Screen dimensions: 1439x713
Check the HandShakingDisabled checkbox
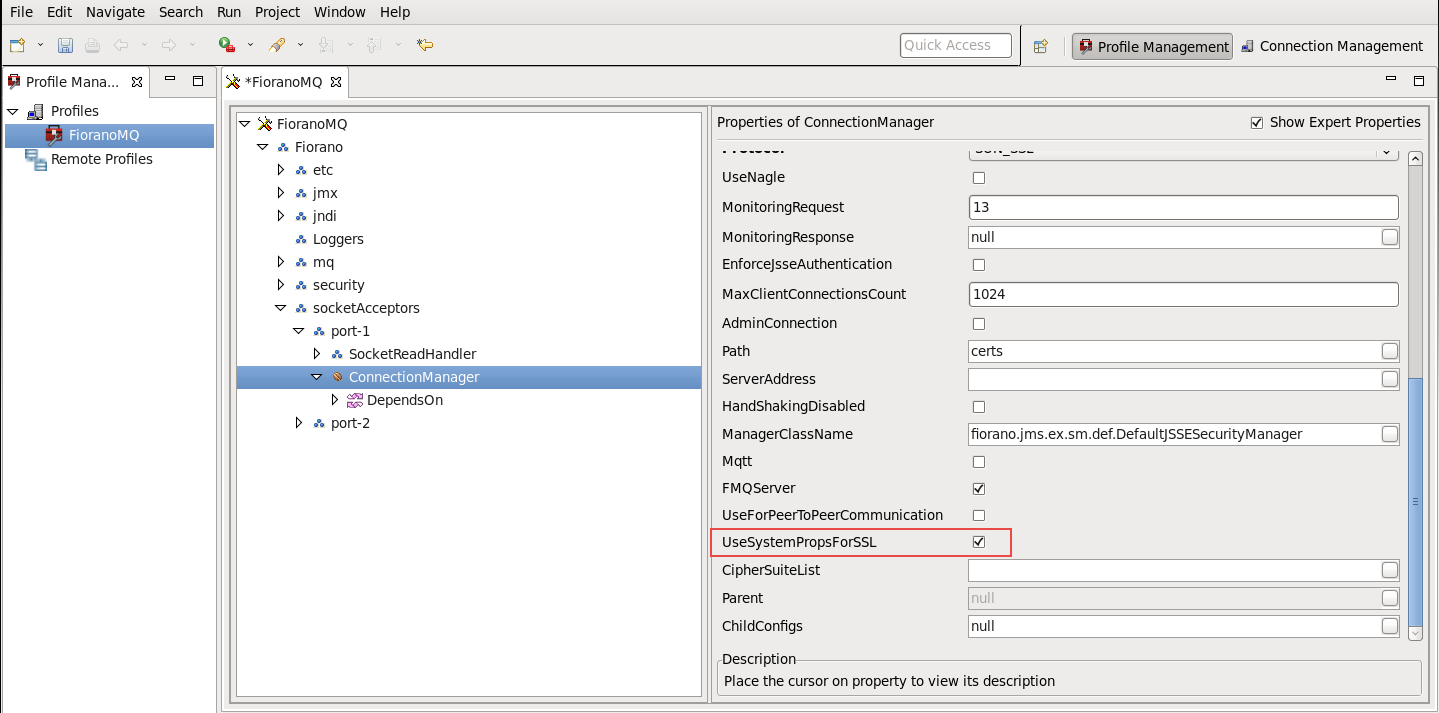pos(979,407)
